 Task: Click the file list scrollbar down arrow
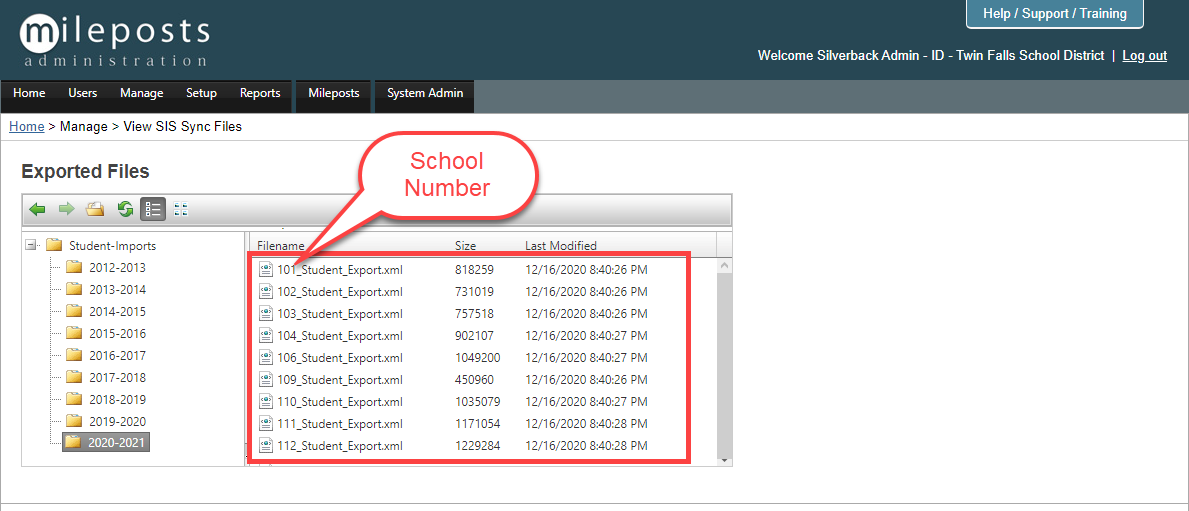point(724,459)
